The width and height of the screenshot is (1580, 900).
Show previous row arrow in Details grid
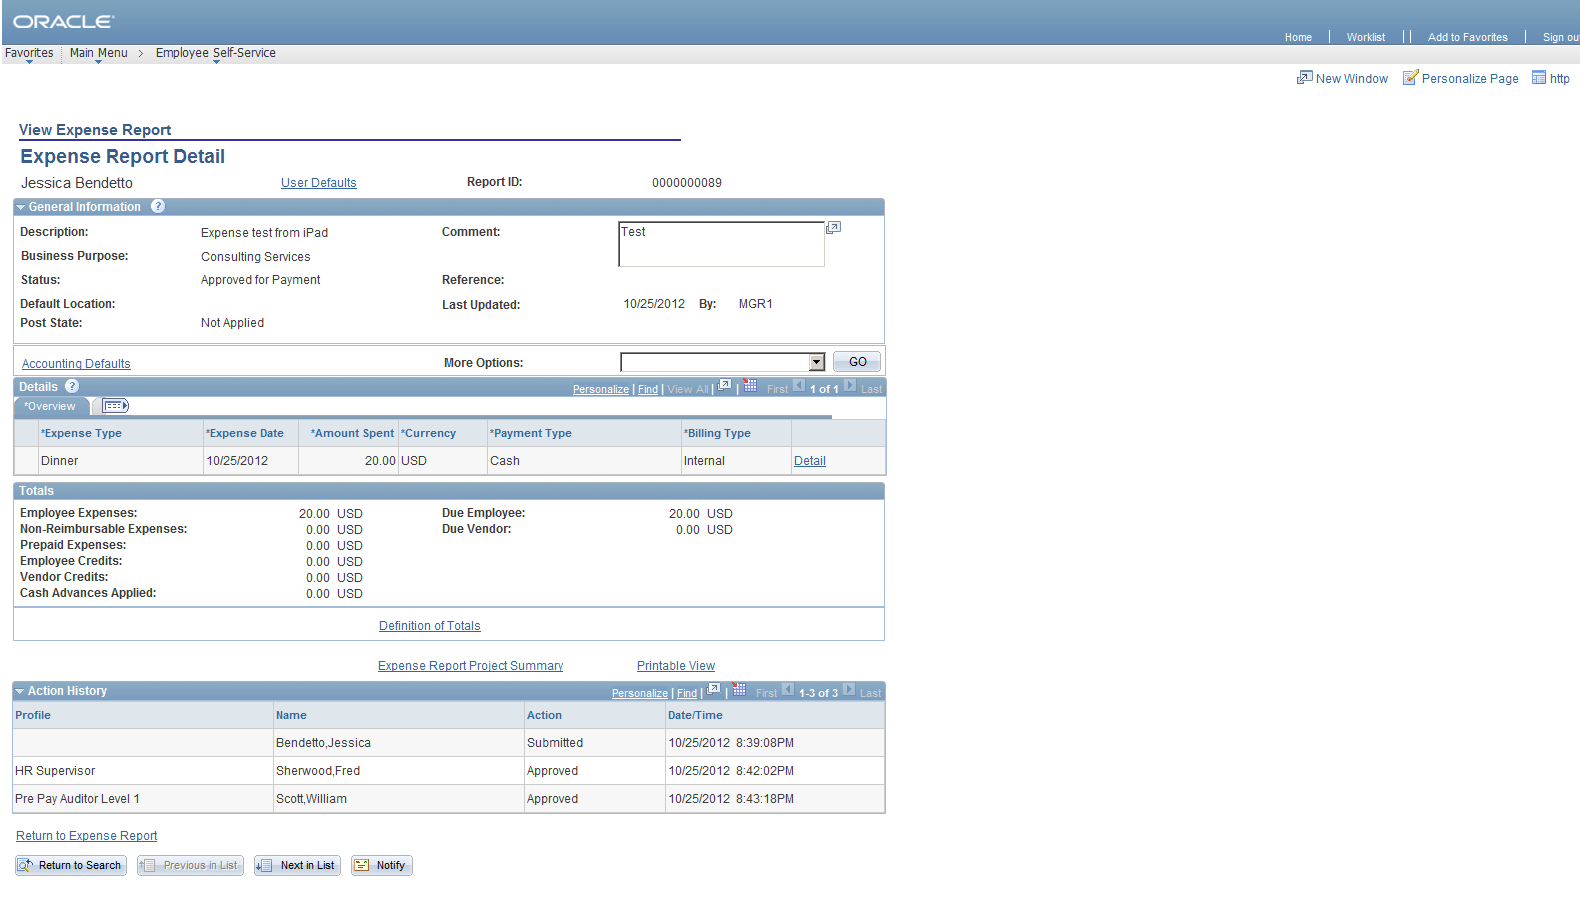point(799,386)
